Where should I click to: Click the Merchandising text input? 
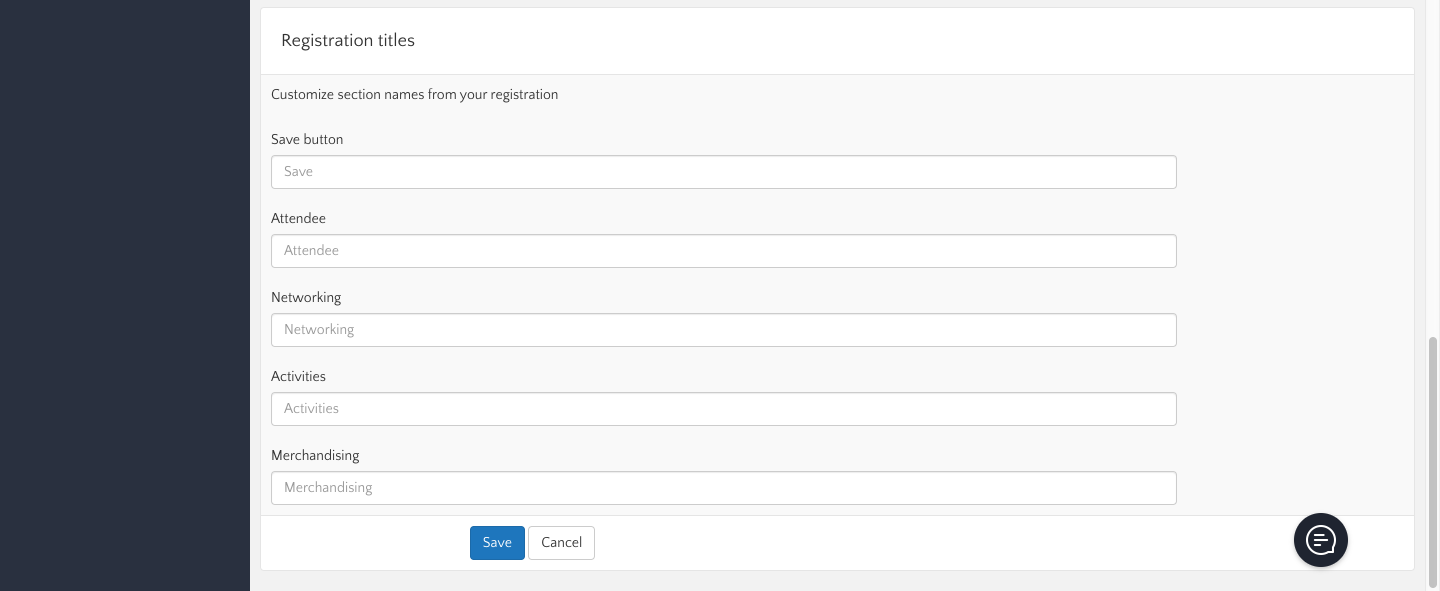pos(723,488)
